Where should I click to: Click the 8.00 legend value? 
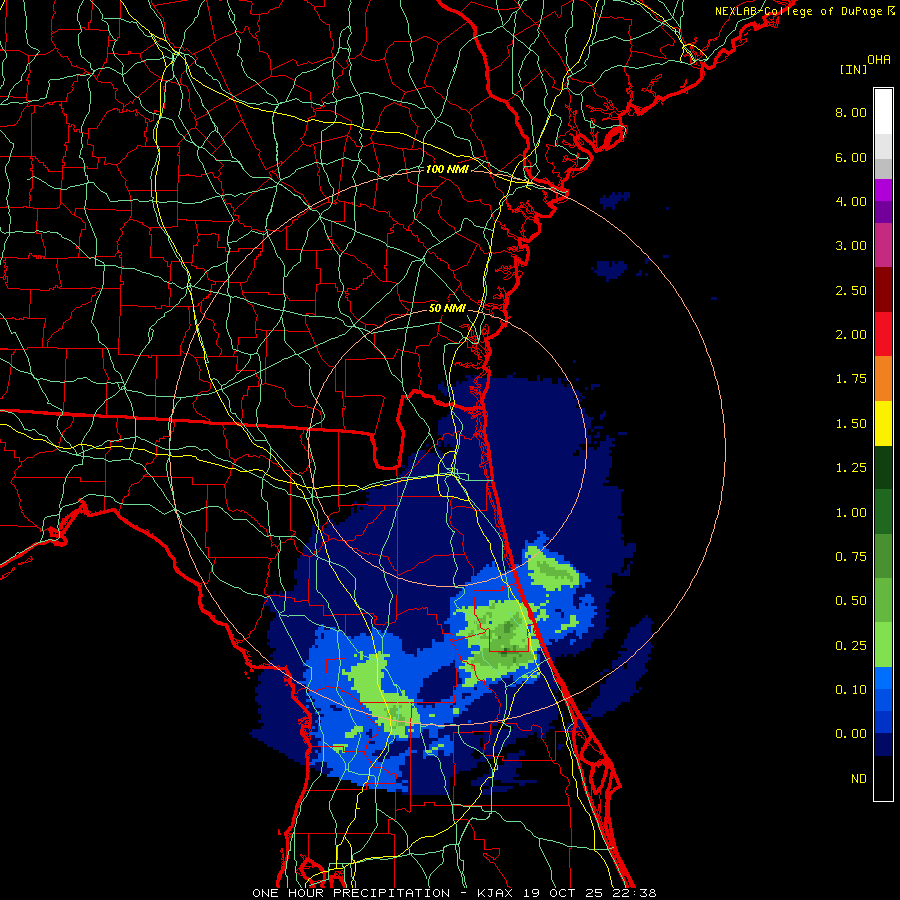click(851, 112)
